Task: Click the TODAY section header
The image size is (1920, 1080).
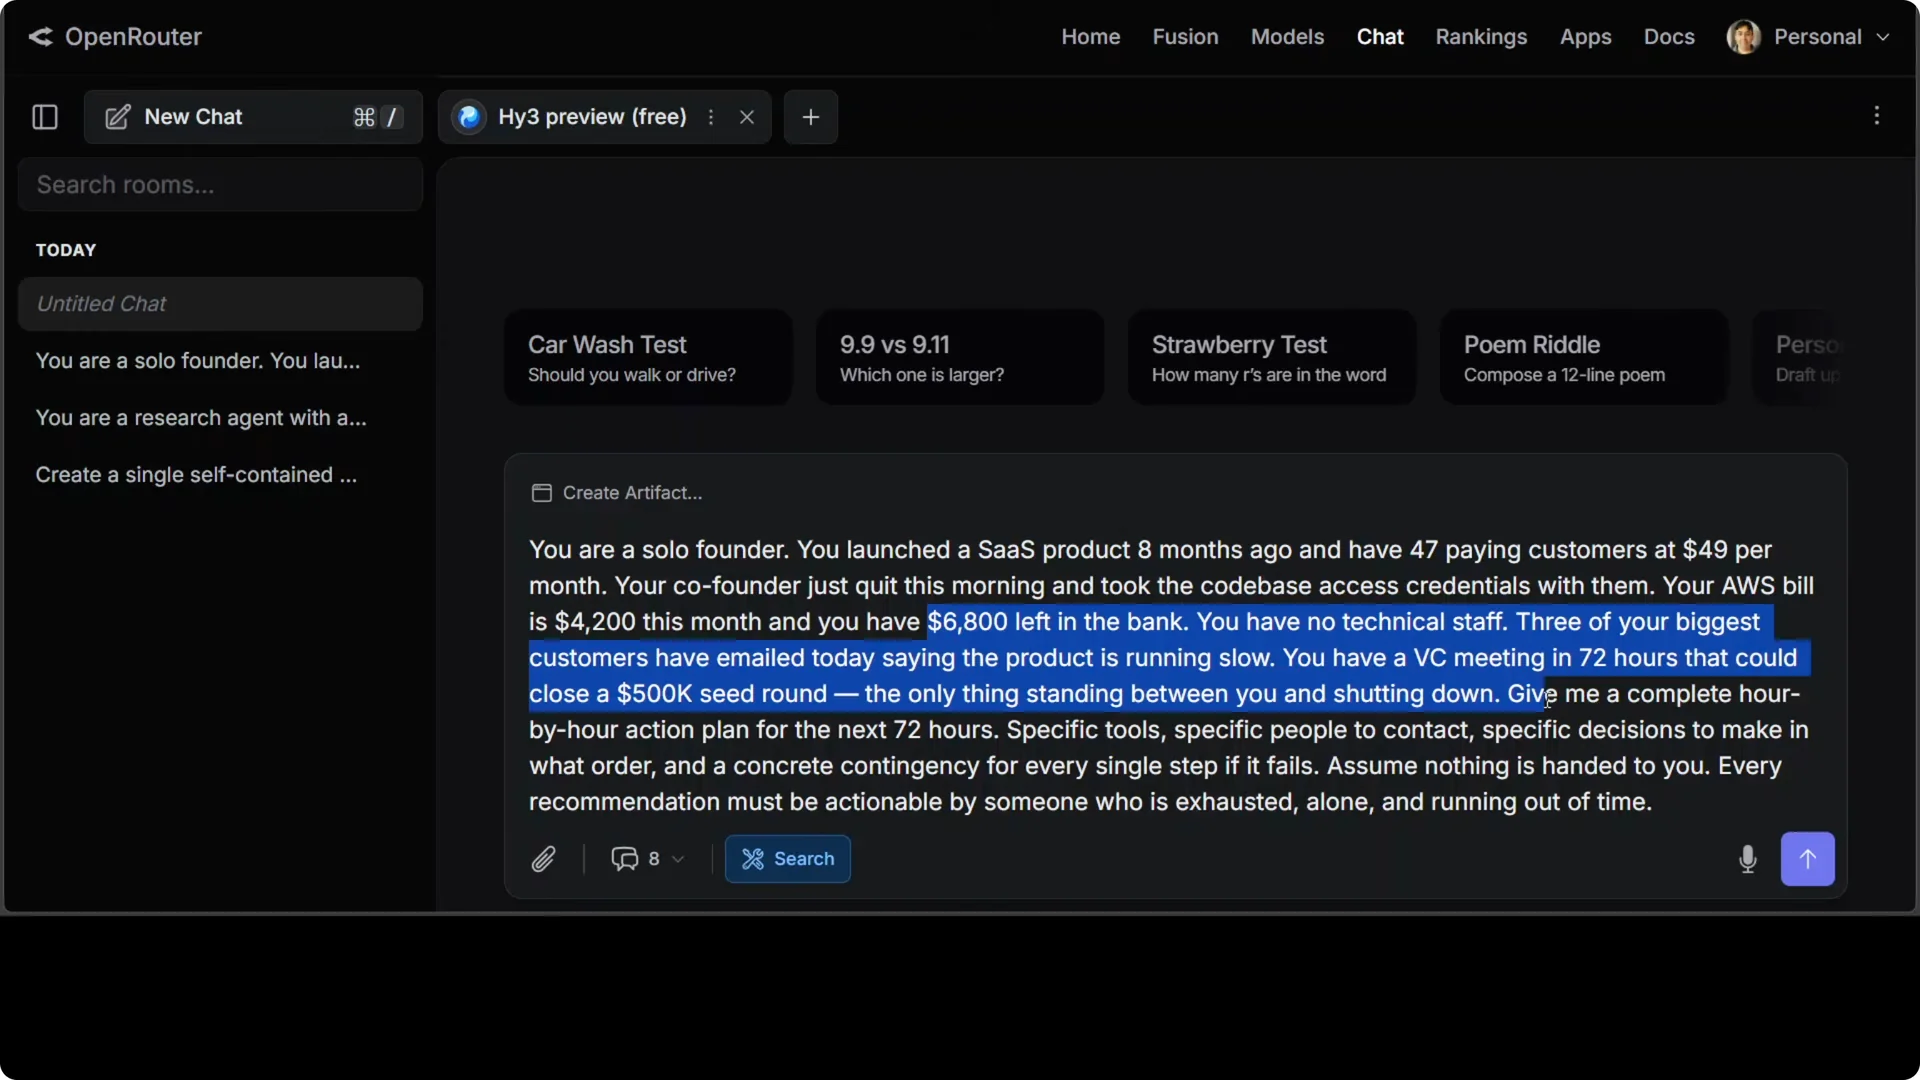Action: pos(66,250)
